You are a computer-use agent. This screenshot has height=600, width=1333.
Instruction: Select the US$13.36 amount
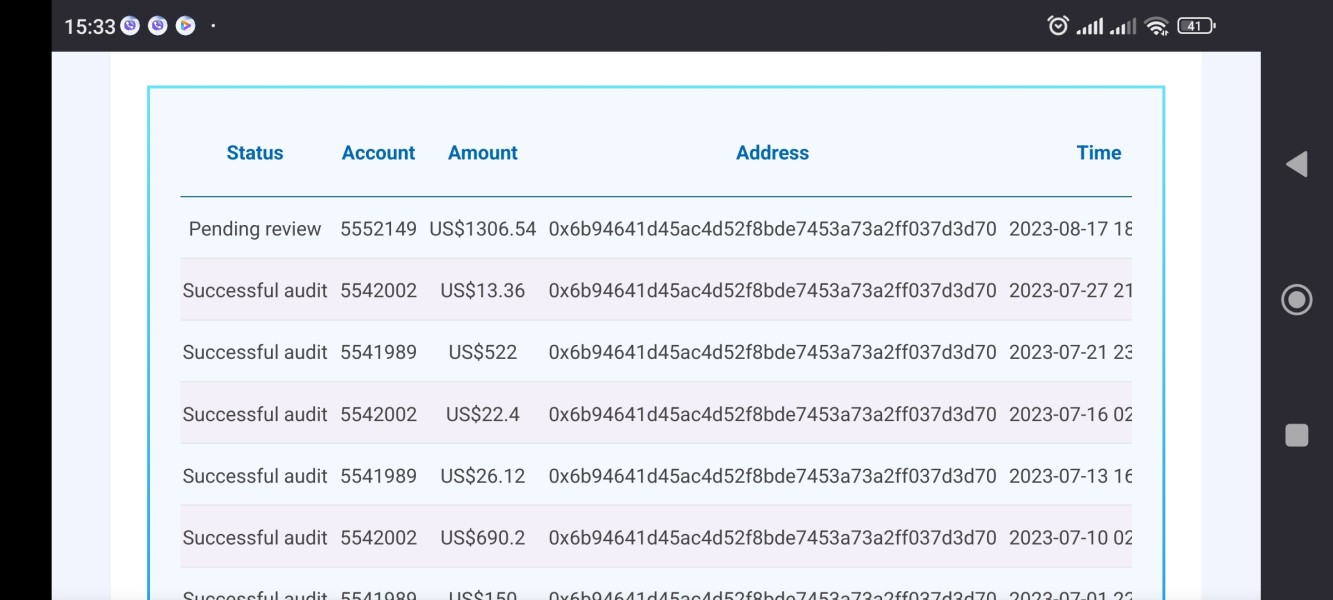point(483,290)
